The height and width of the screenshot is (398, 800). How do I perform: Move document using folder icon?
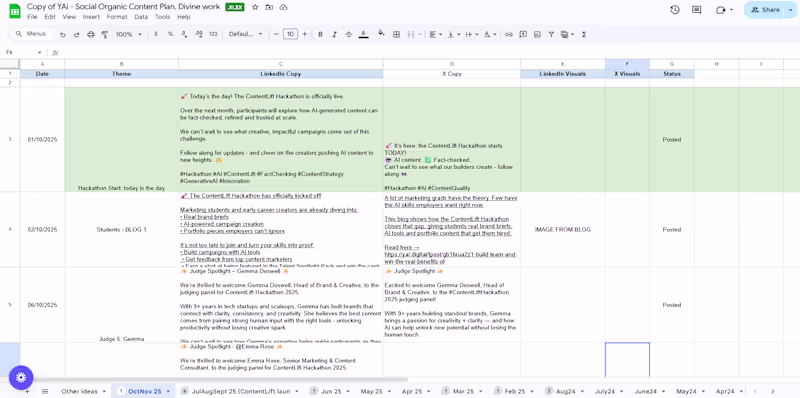[x=269, y=7]
